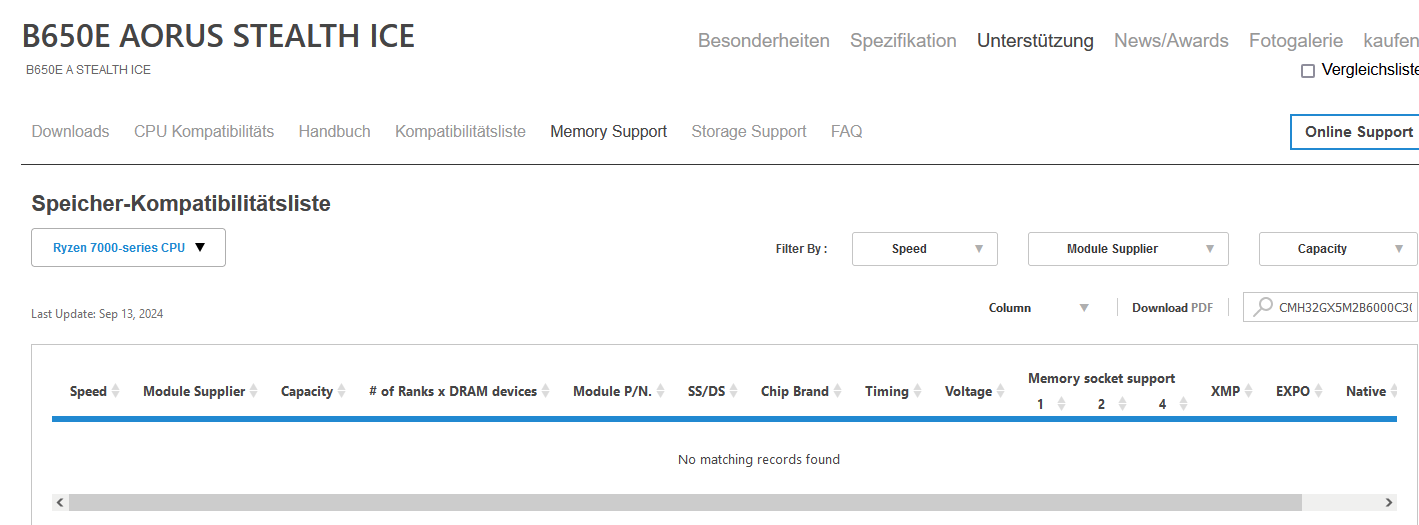This screenshot has width=1419, height=525.
Task: Go to Besonderheiten section
Action: click(x=764, y=41)
